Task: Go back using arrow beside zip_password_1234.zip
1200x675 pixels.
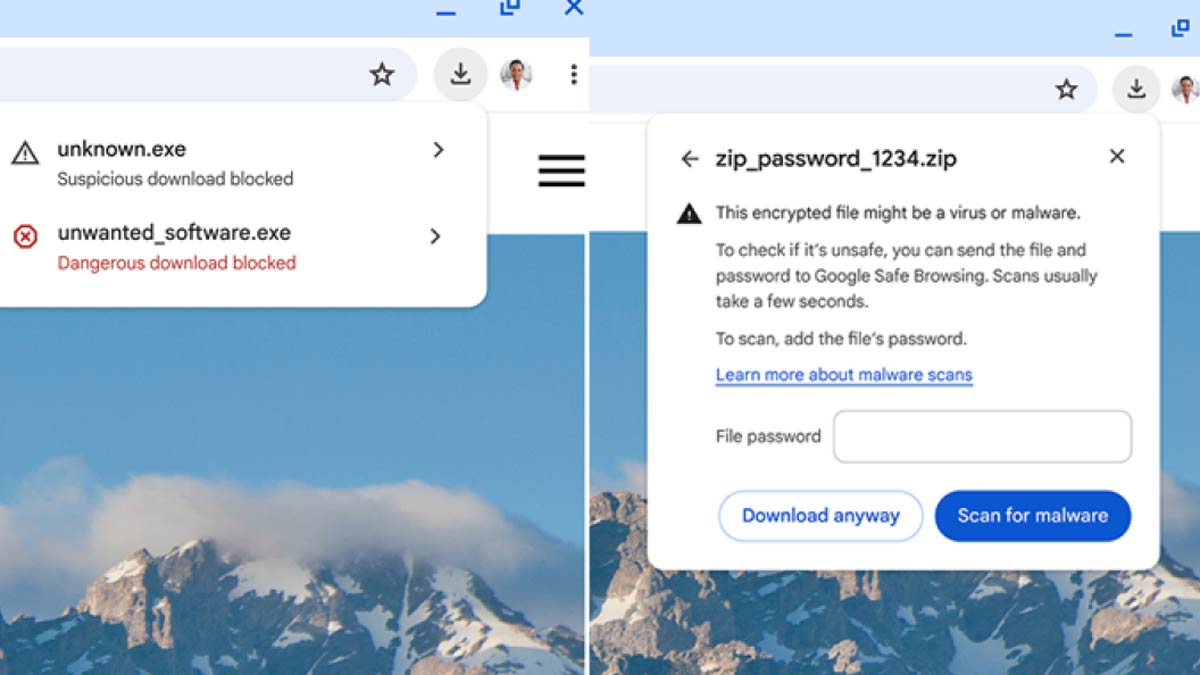Action: coord(689,158)
